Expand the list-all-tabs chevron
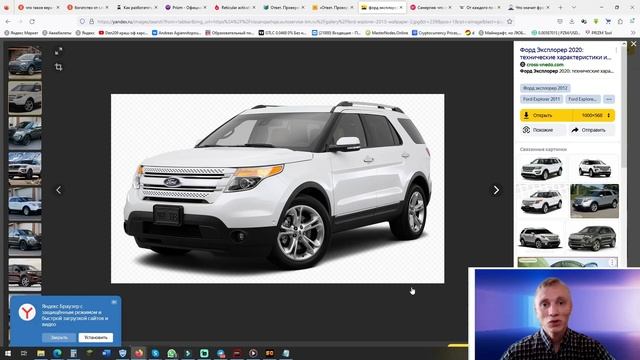 [x=573, y=7]
